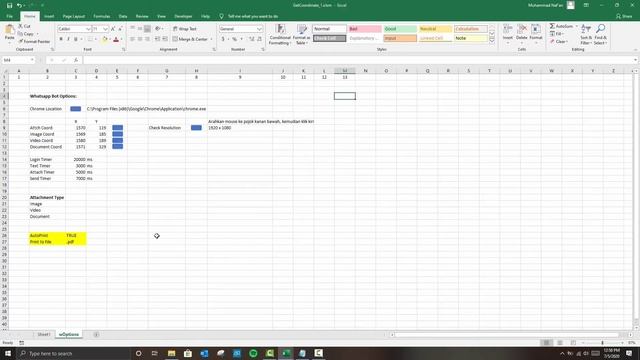Switch to Page Break Preview in status bar
Screen dimensions: 640x360
click(573, 343)
